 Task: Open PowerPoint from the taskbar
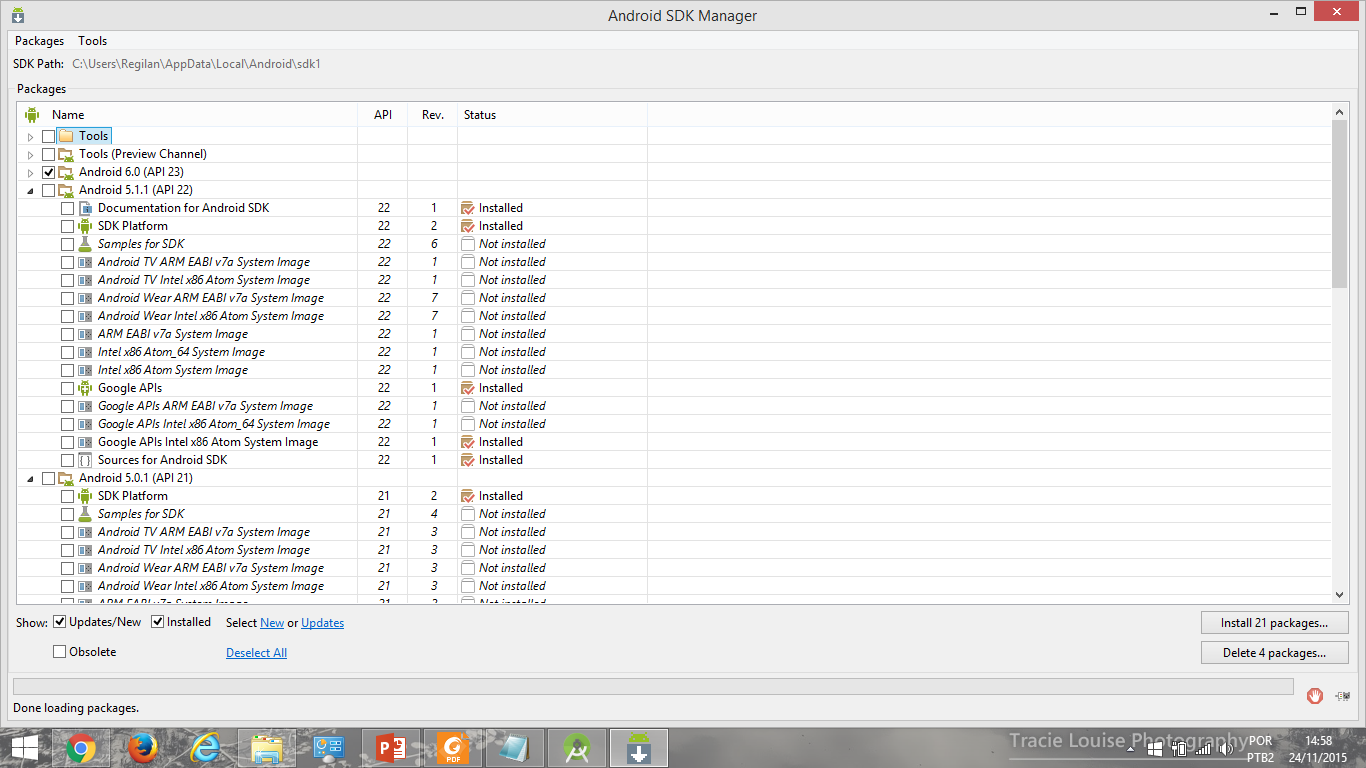[x=391, y=748]
